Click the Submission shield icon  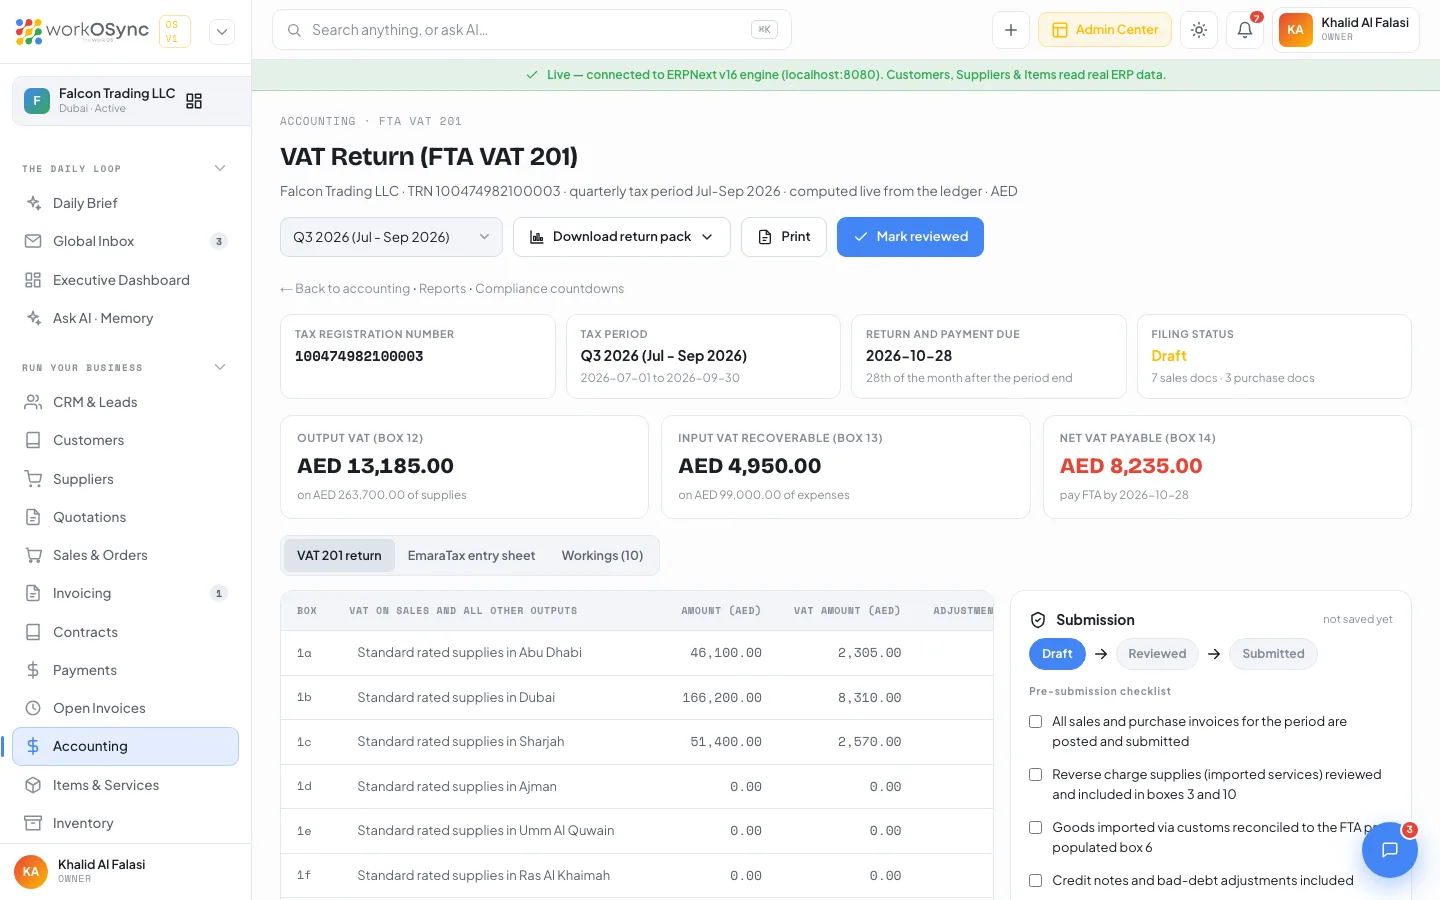click(1038, 620)
